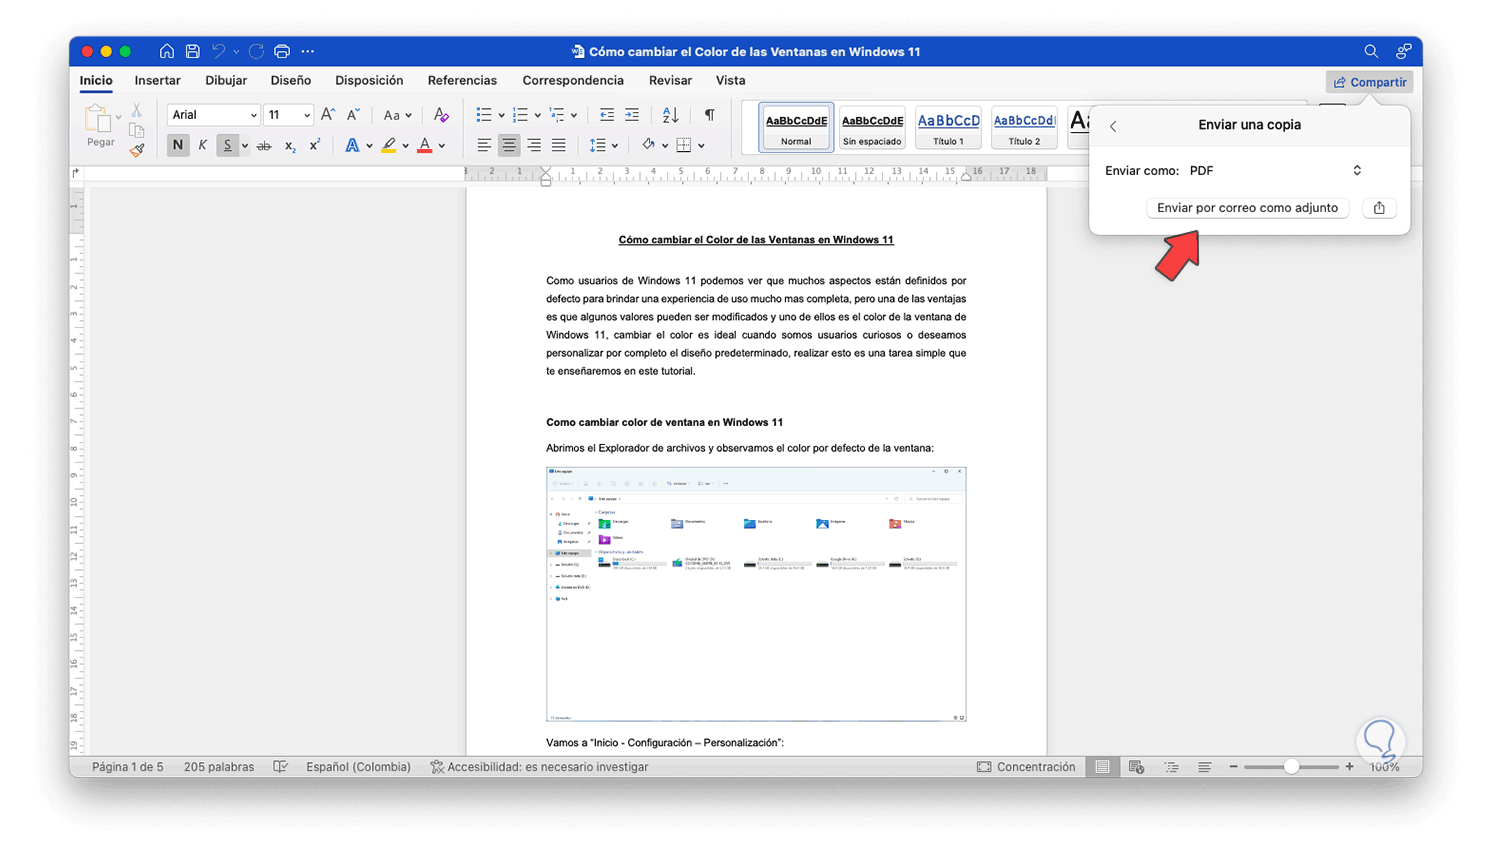Increase paragraph indent

632,115
